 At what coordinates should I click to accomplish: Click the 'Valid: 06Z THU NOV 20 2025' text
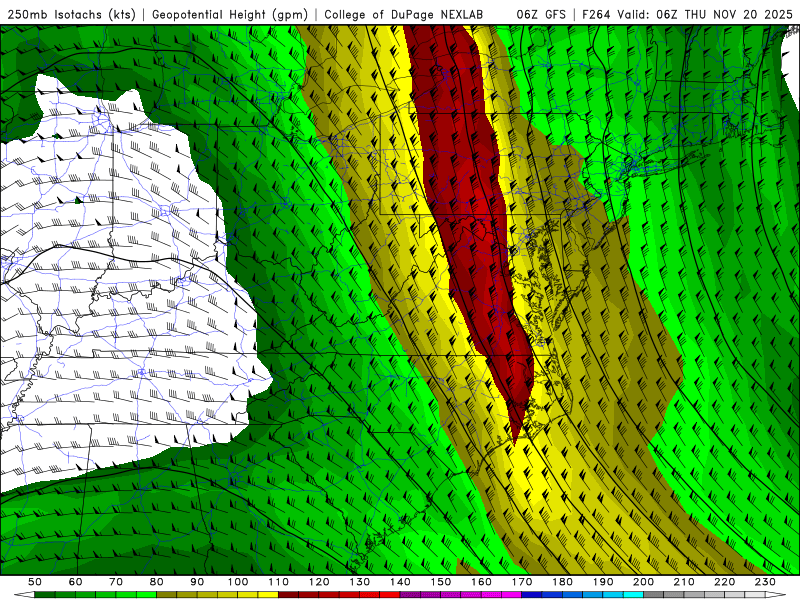click(705, 15)
